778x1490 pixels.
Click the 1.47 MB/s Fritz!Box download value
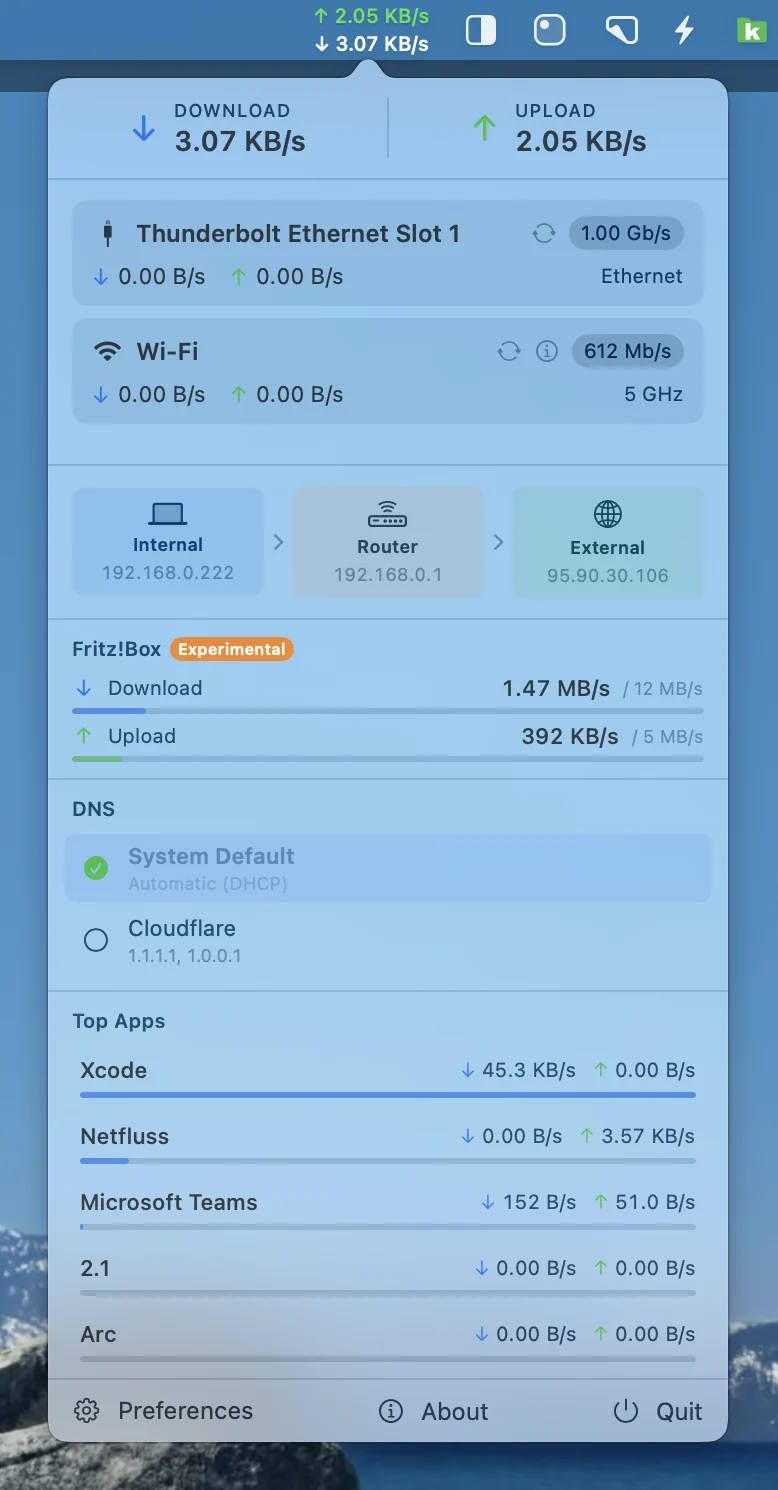[x=556, y=688]
